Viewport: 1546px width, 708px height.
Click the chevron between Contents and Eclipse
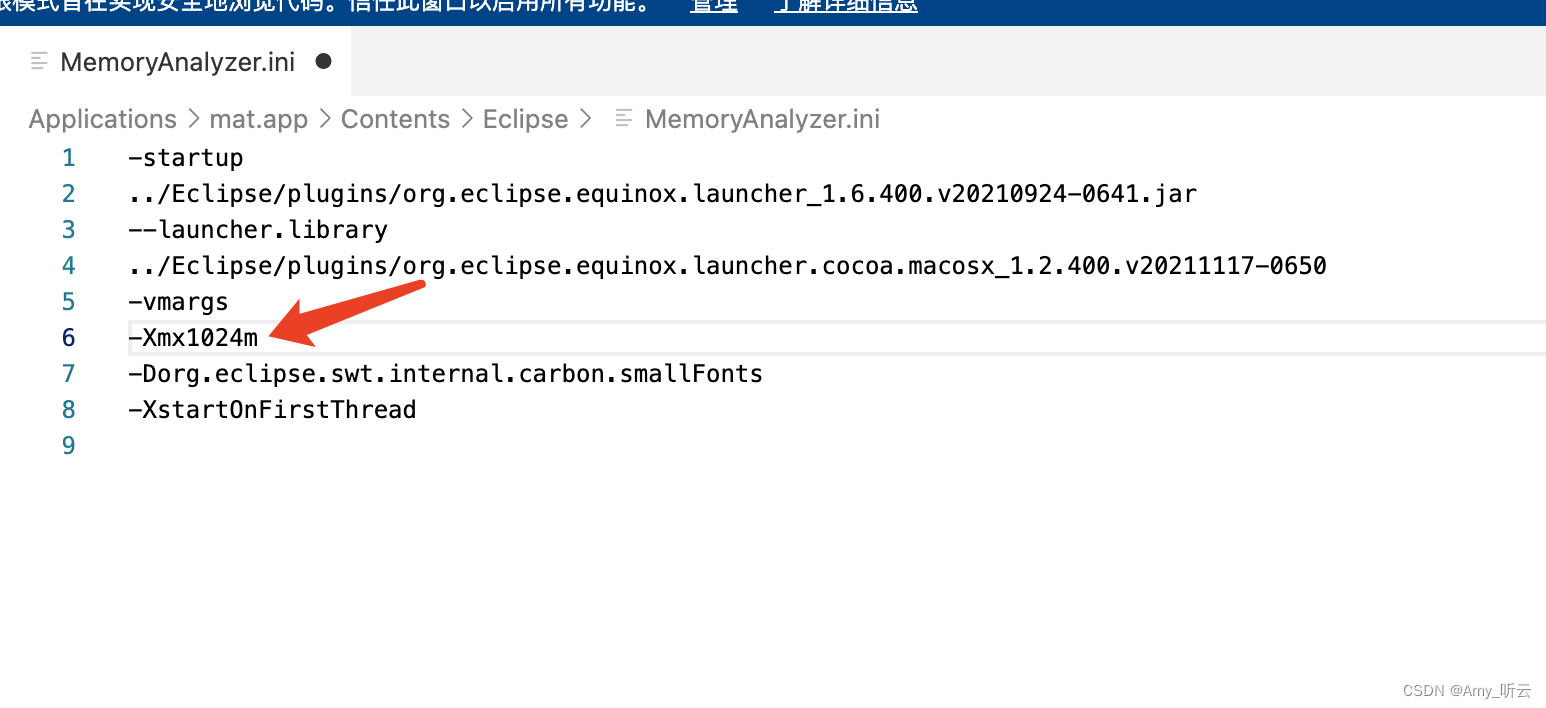tap(465, 118)
